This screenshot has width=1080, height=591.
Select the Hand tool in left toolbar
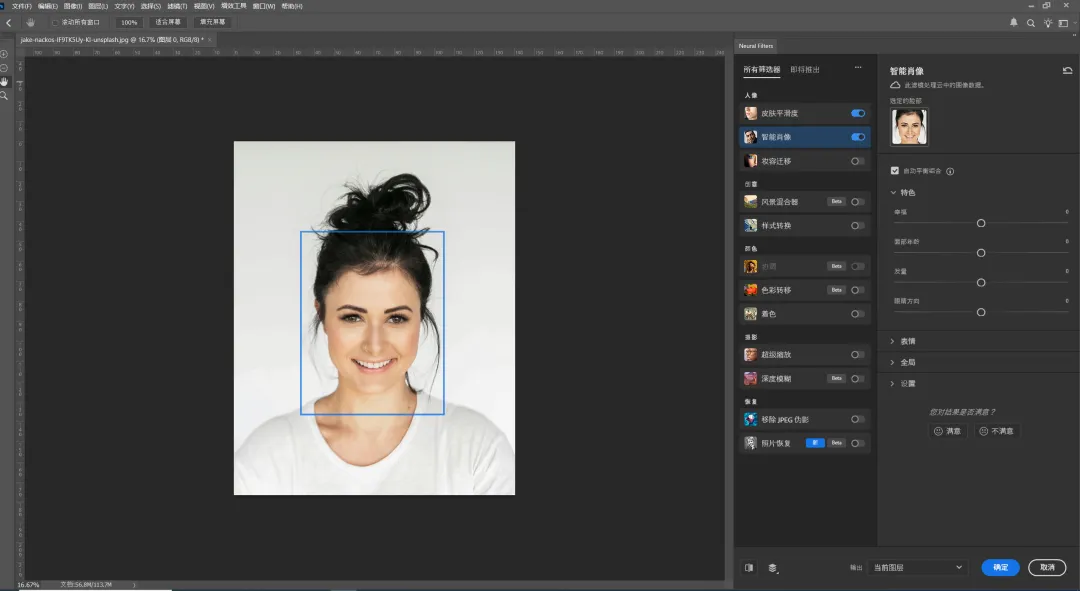pos(4,82)
